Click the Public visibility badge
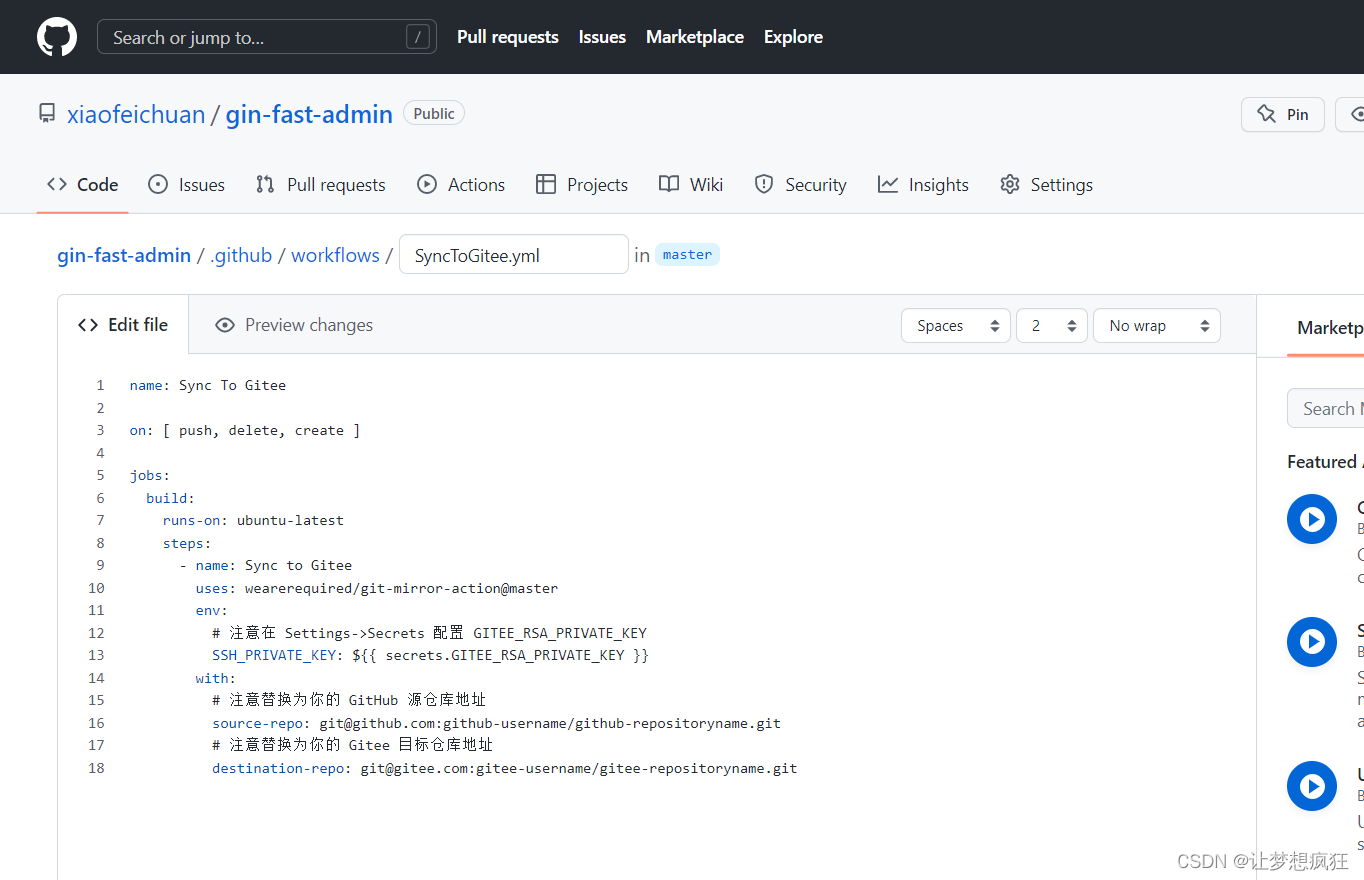Viewport: 1364px width, 880px height. [x=434, y=113]
